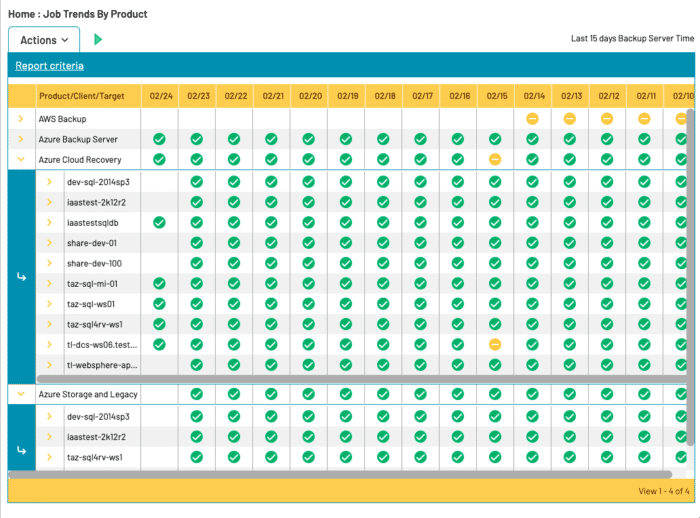Click the 02/24 column header

click(x=161, y=96)
